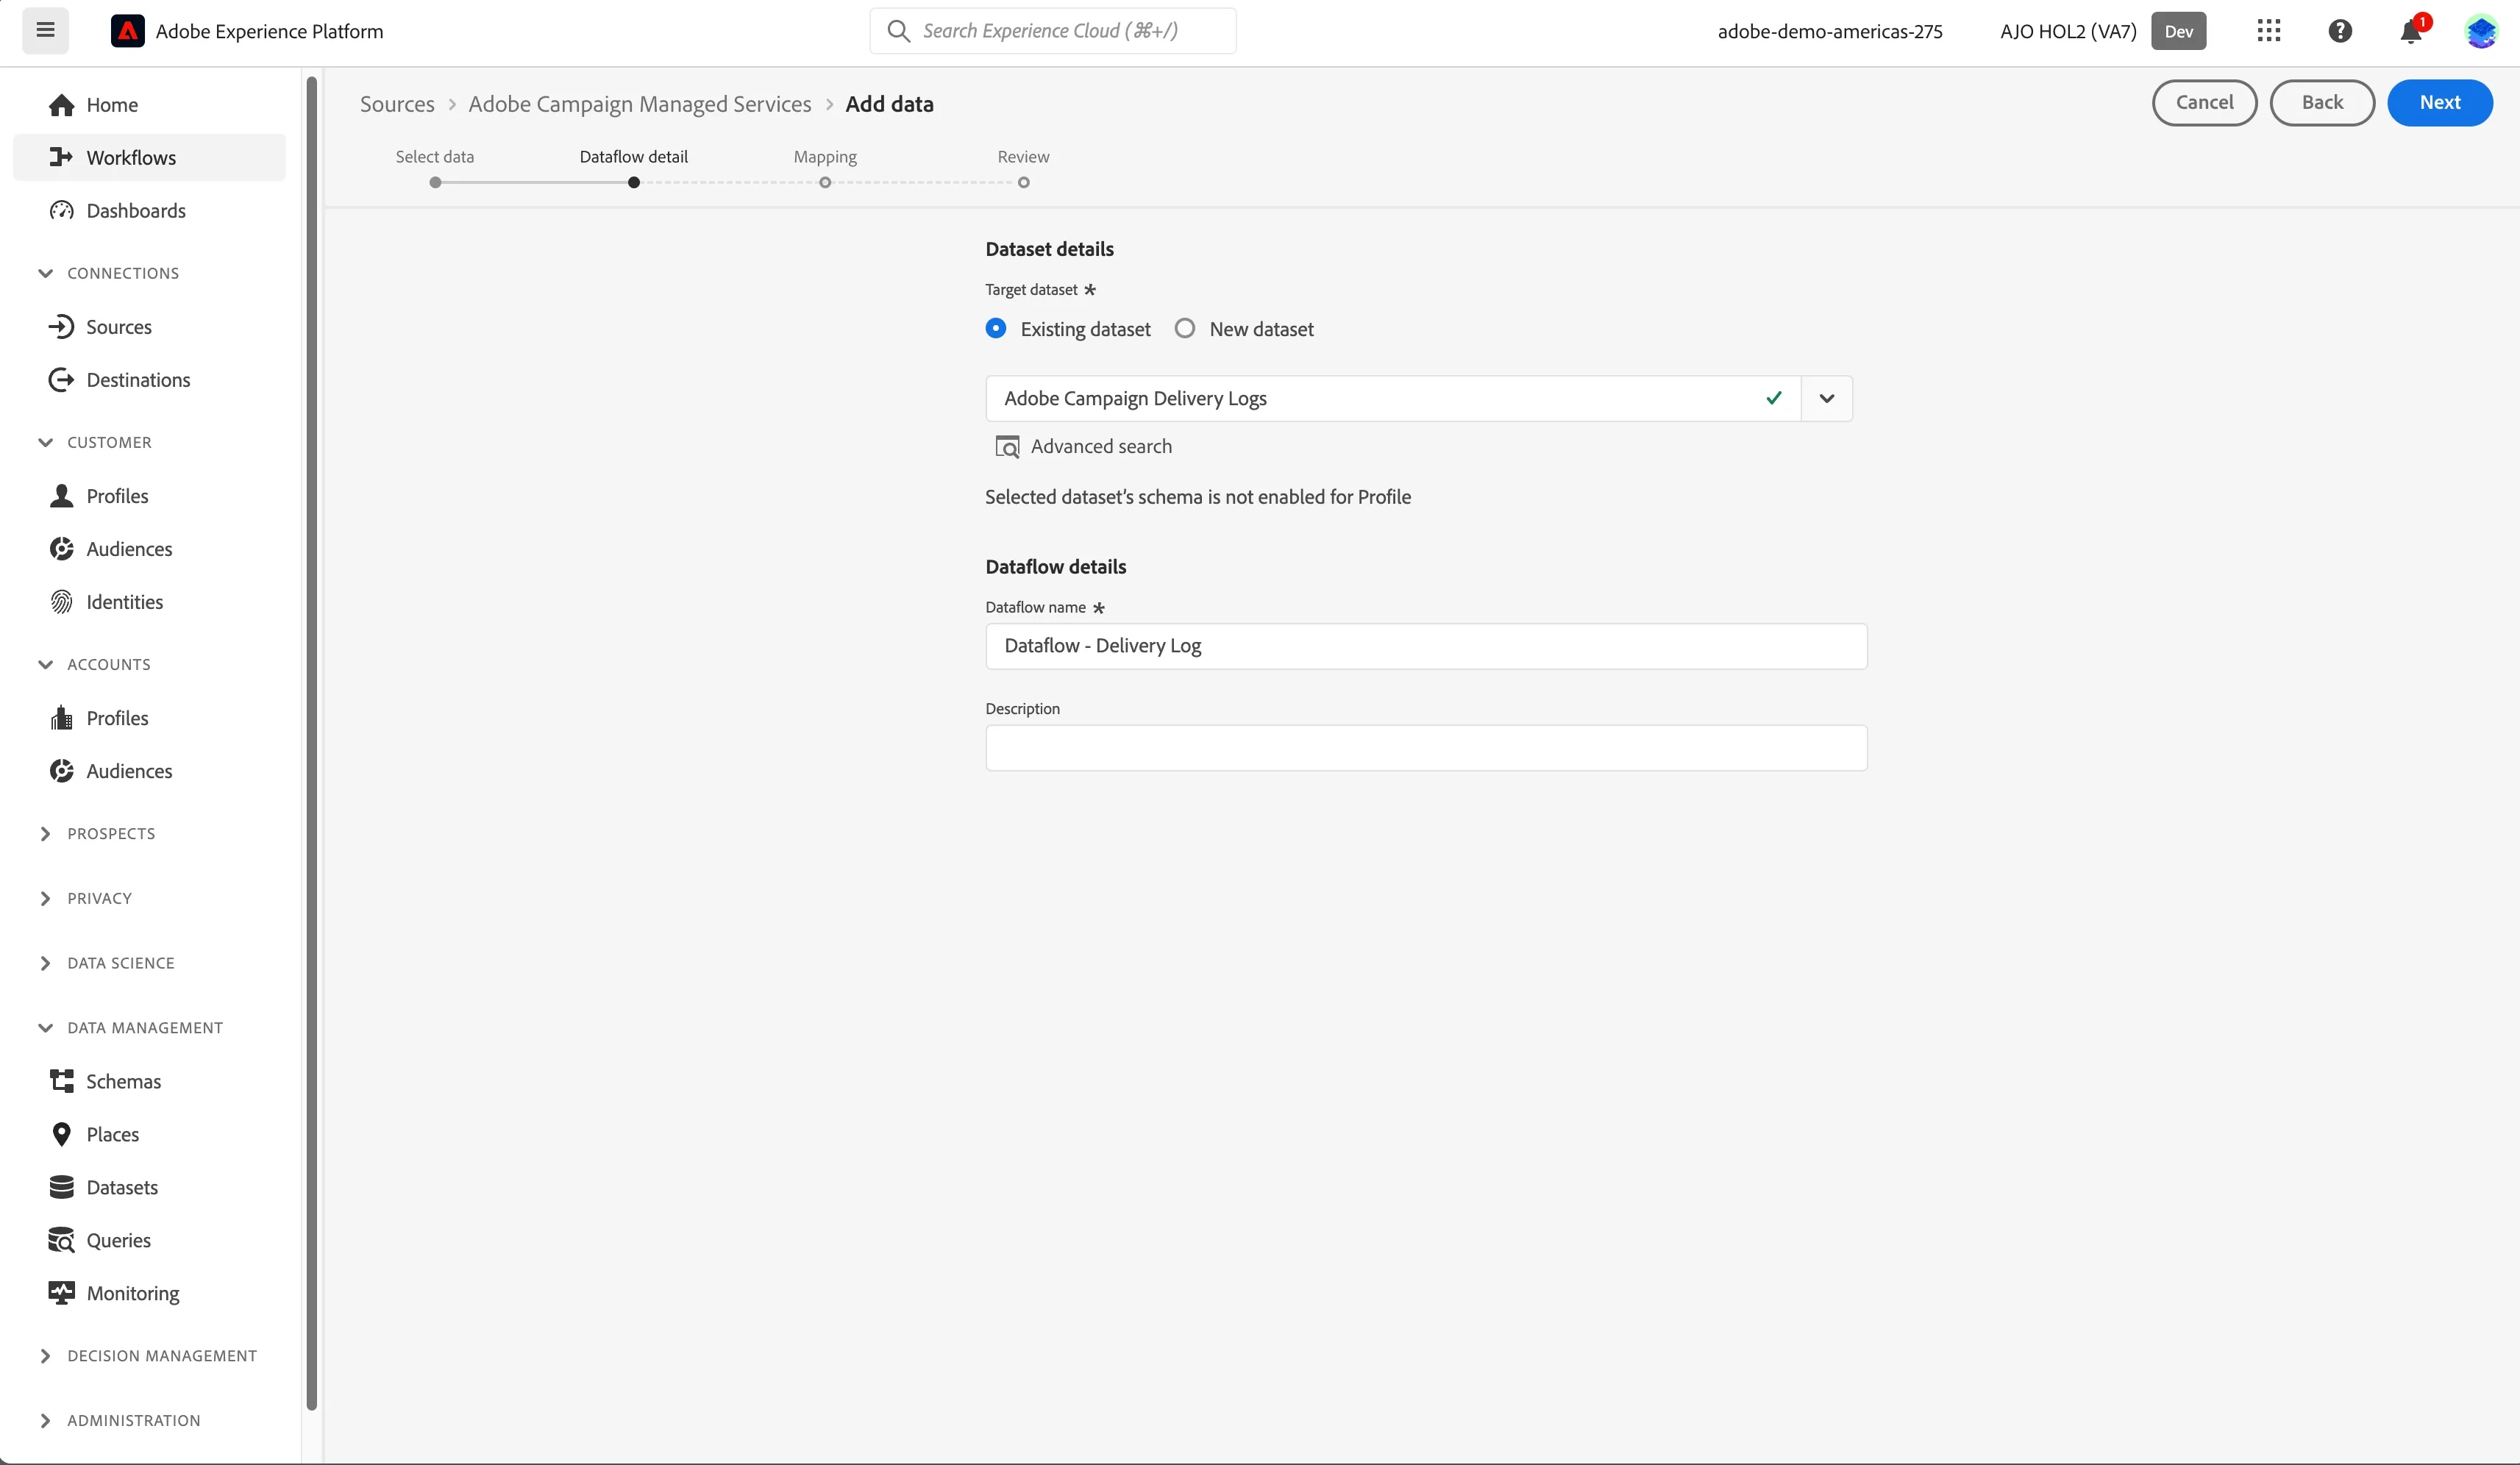2520x1465 pixels.
Task: Expand the Data Science section
Action: point(45,963)
